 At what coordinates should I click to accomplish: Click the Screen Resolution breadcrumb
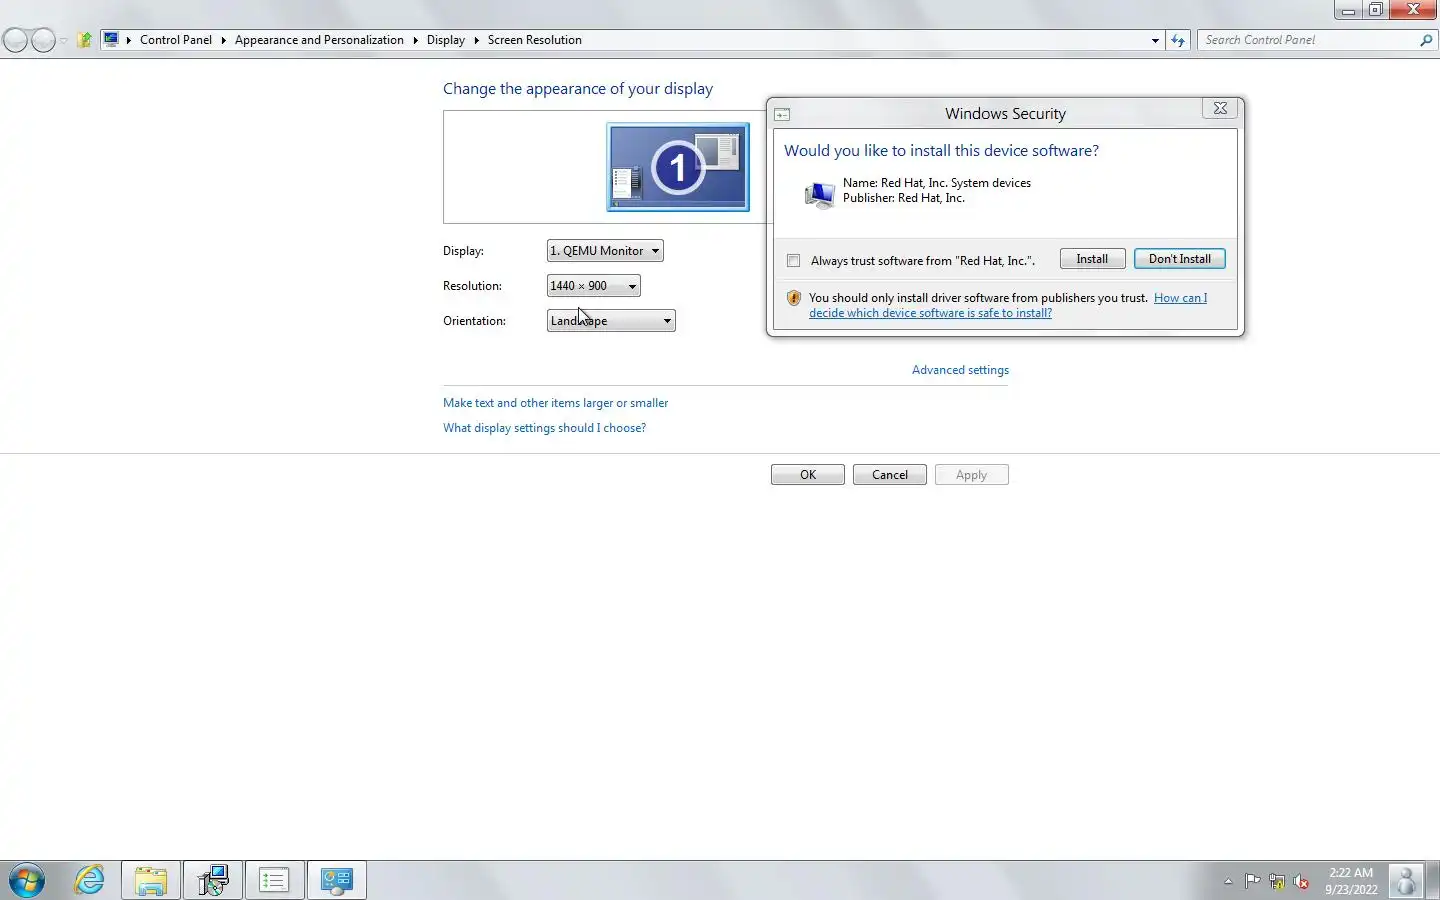point(534,40)
